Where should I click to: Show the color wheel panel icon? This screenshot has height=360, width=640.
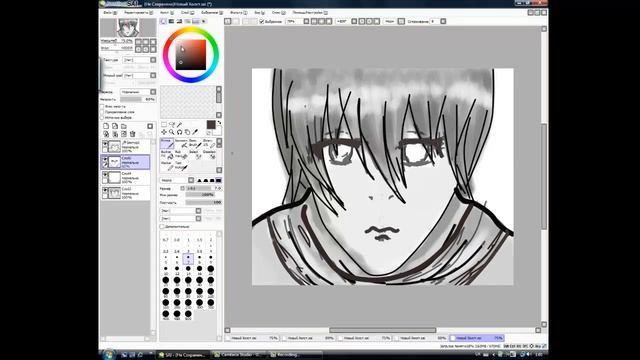point(164,21)
